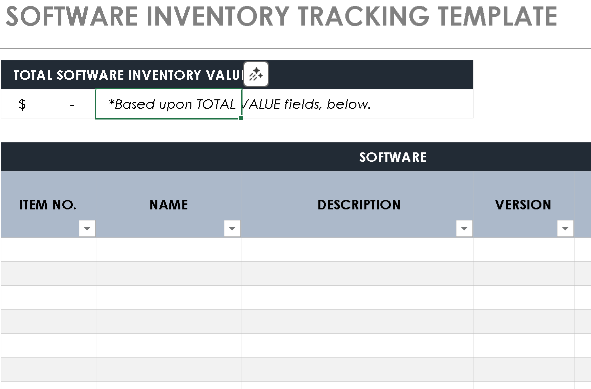Image resolution: width=591 pixels, height=389 pixels.
Task: Click the 'SOFTWARE' section header
Action: pyautogui.click(x=393, y=157)
